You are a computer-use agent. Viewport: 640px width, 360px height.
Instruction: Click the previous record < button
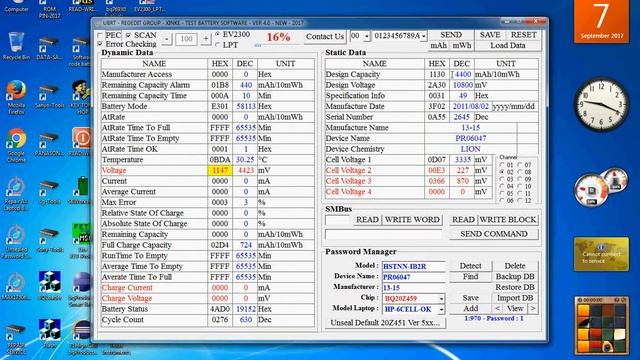498,309
